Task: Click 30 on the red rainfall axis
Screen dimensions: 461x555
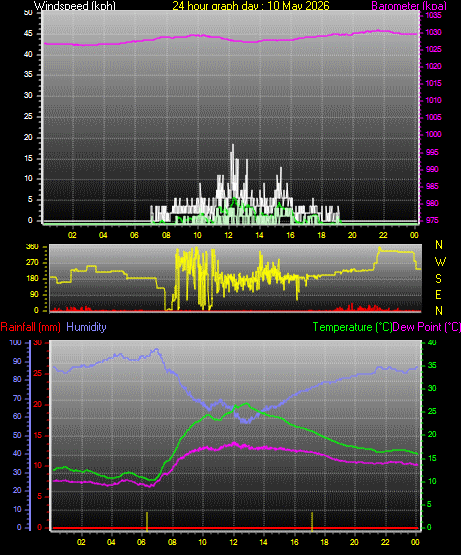Action: coord(37,342)
